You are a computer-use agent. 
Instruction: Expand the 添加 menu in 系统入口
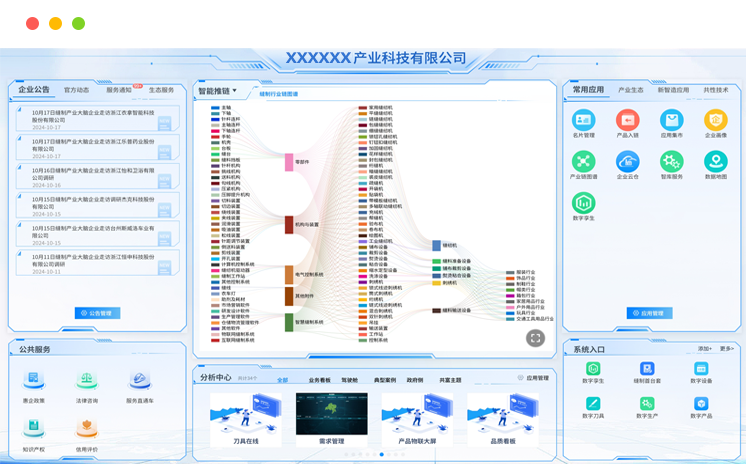(705, 349)
